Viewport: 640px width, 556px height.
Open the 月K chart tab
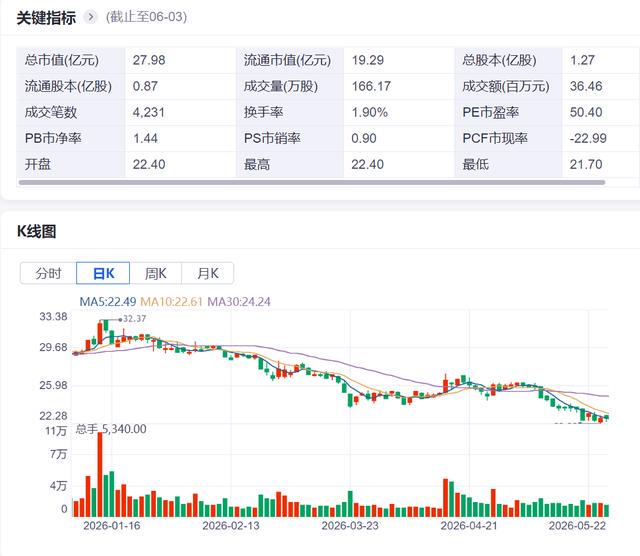pos(208,273)
